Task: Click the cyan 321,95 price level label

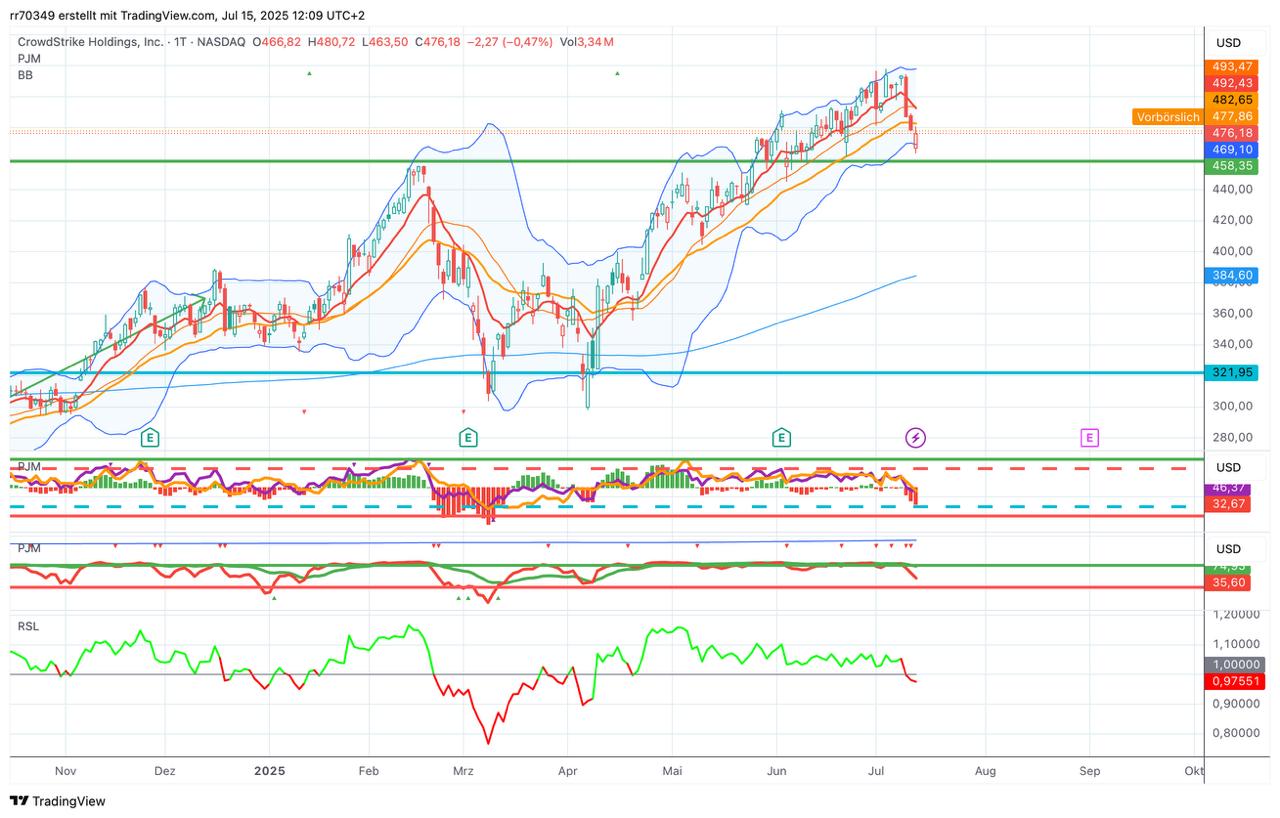Action: click(1233, 372)
